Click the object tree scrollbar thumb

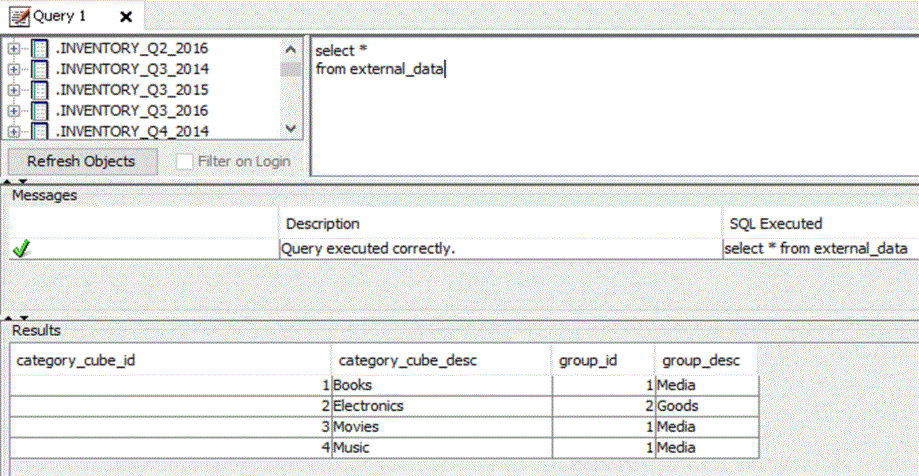coord(291,69)
